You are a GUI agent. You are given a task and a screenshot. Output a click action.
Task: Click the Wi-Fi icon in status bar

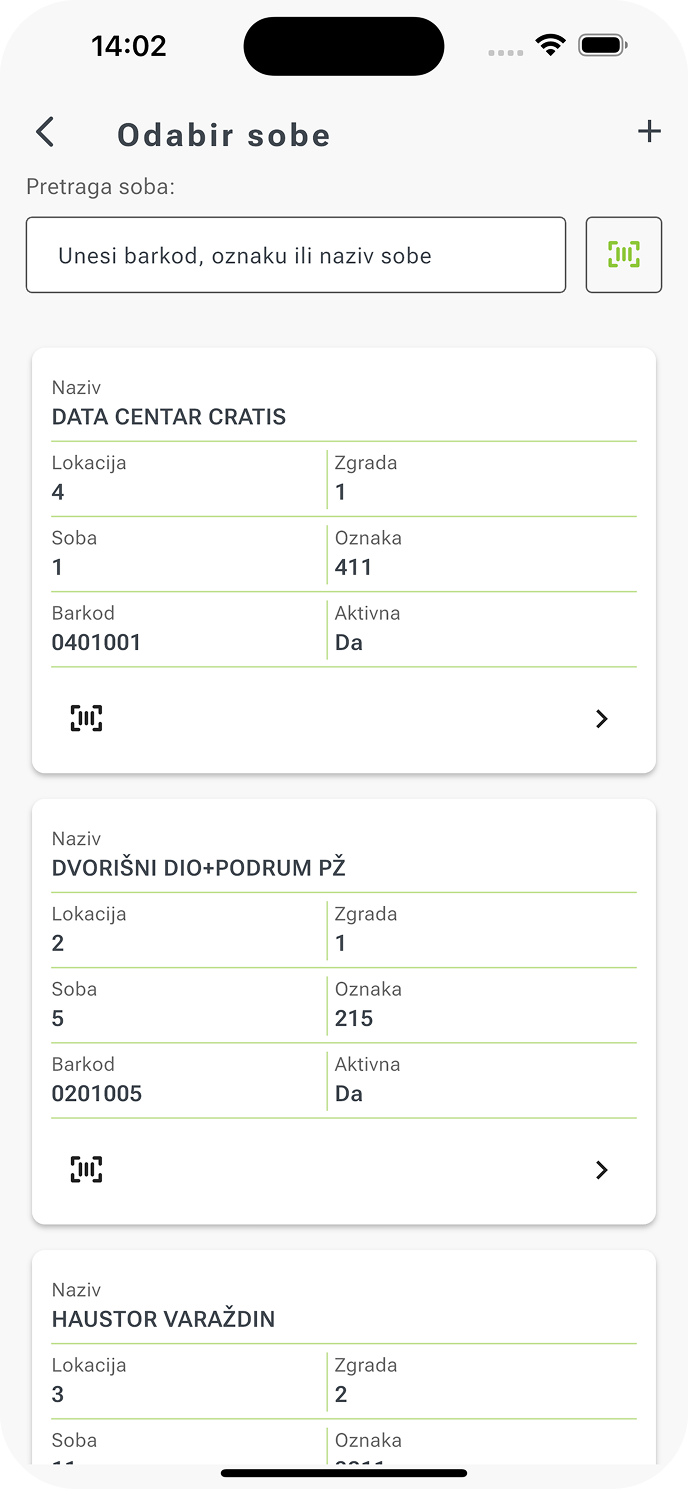pos(550,45)
